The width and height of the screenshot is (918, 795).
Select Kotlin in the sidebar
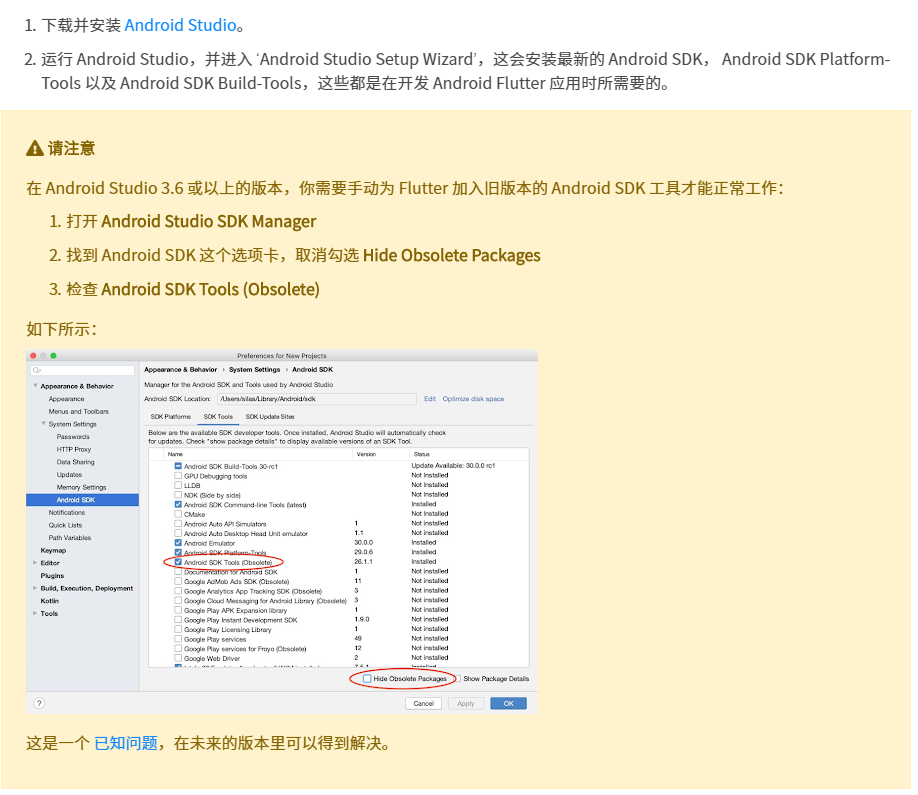50,601
